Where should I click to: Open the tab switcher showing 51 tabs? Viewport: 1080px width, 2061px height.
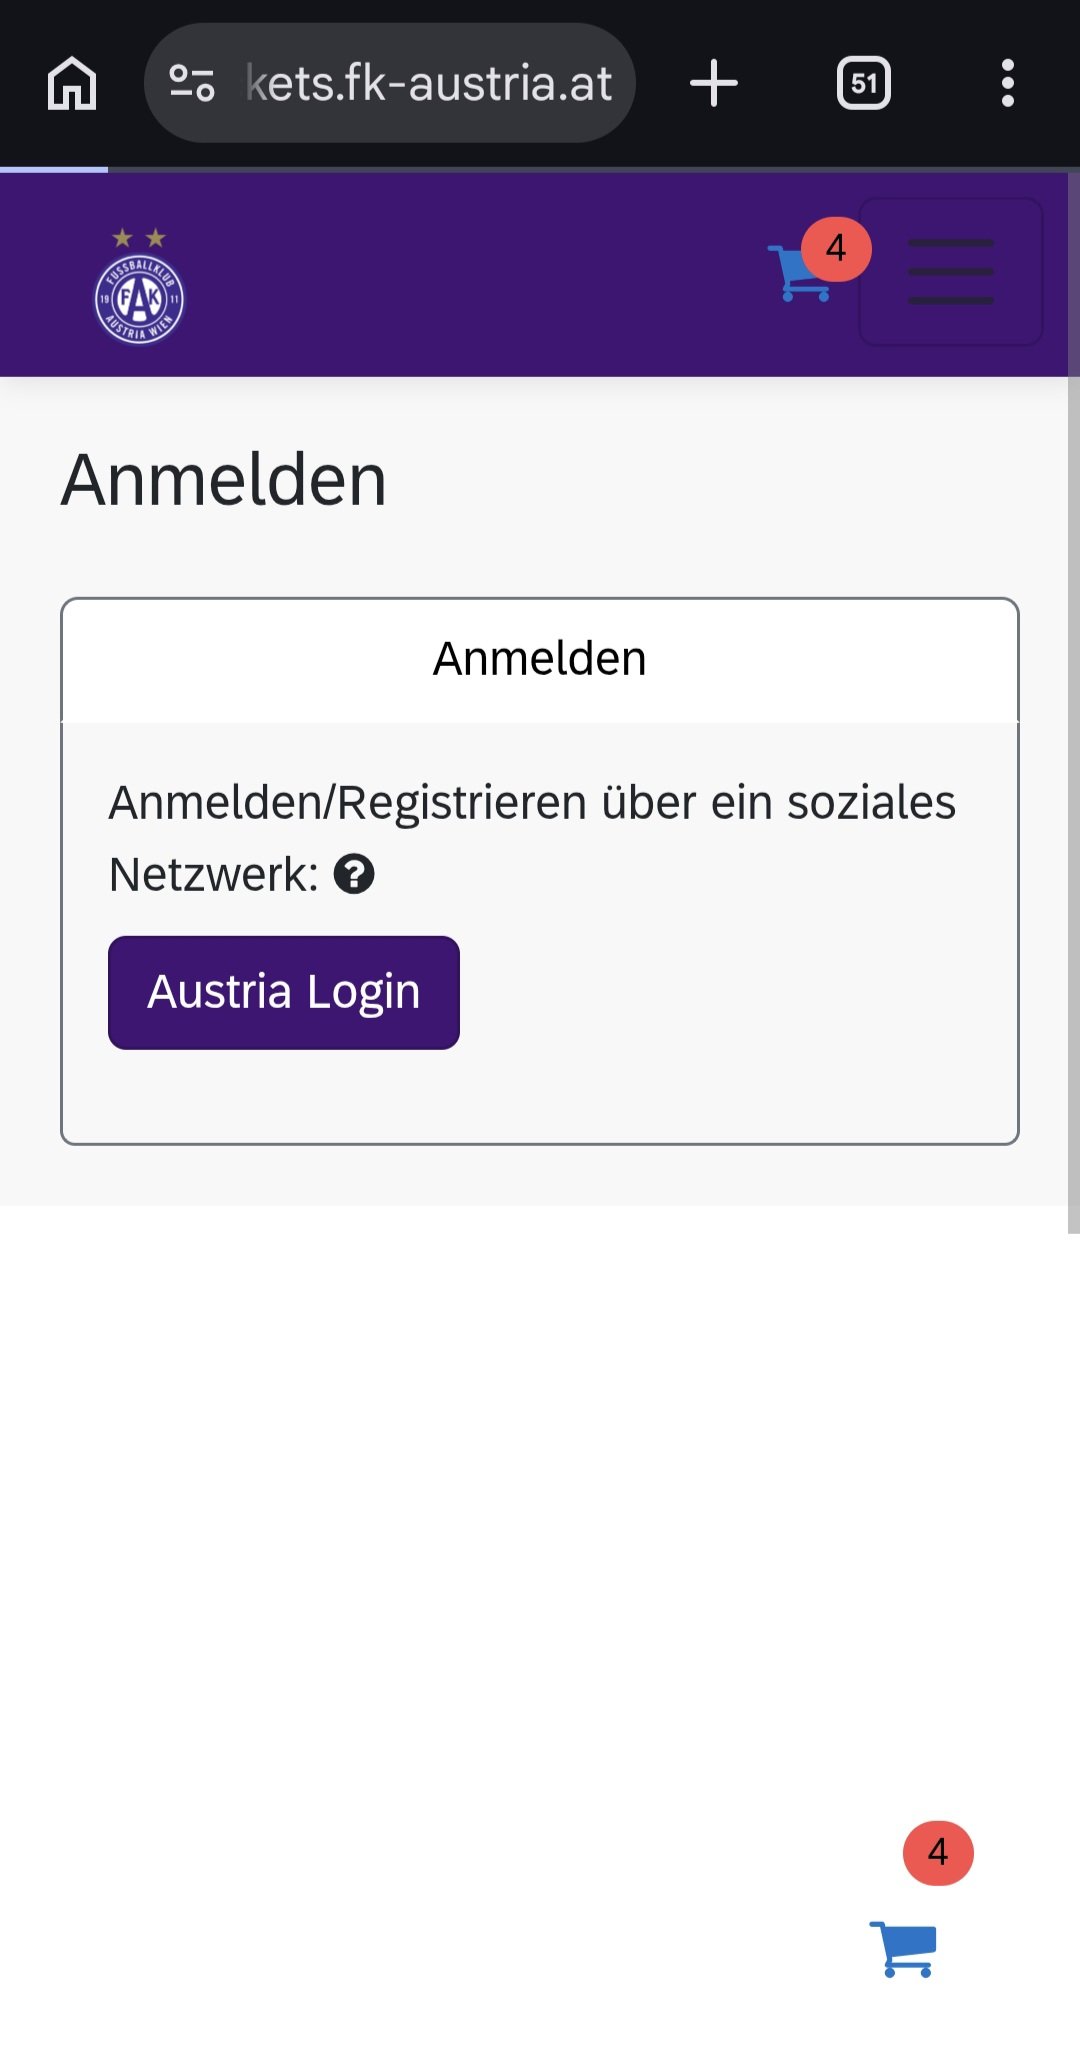864,83
